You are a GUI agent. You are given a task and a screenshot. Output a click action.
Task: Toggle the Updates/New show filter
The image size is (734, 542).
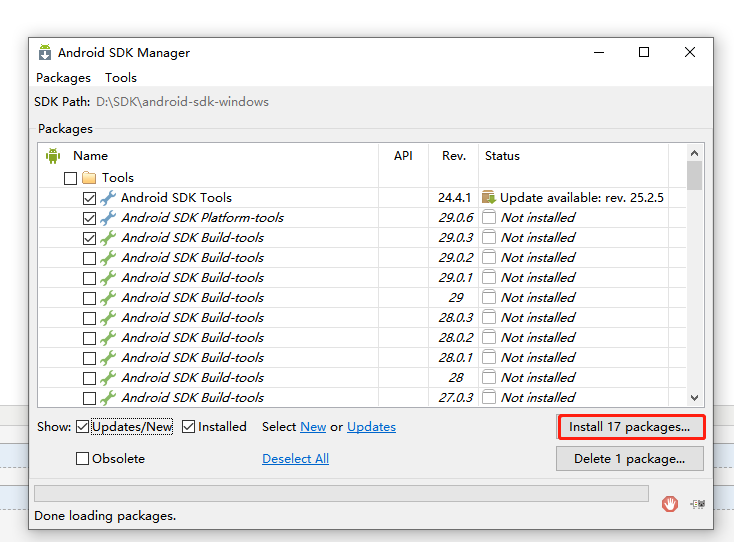(82, 427)
